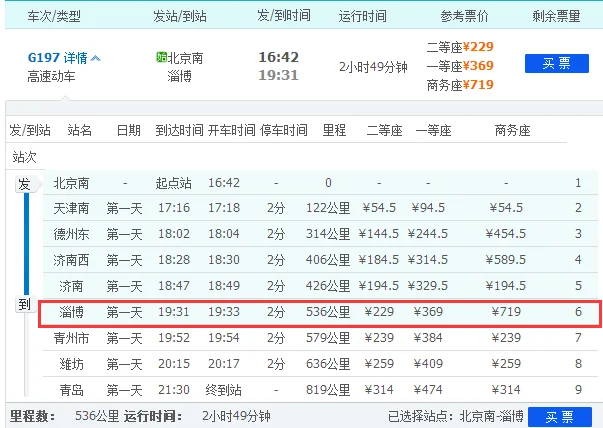603x428 pixels.
Task: Click the 剩余票量 column header
Action: 556,16
